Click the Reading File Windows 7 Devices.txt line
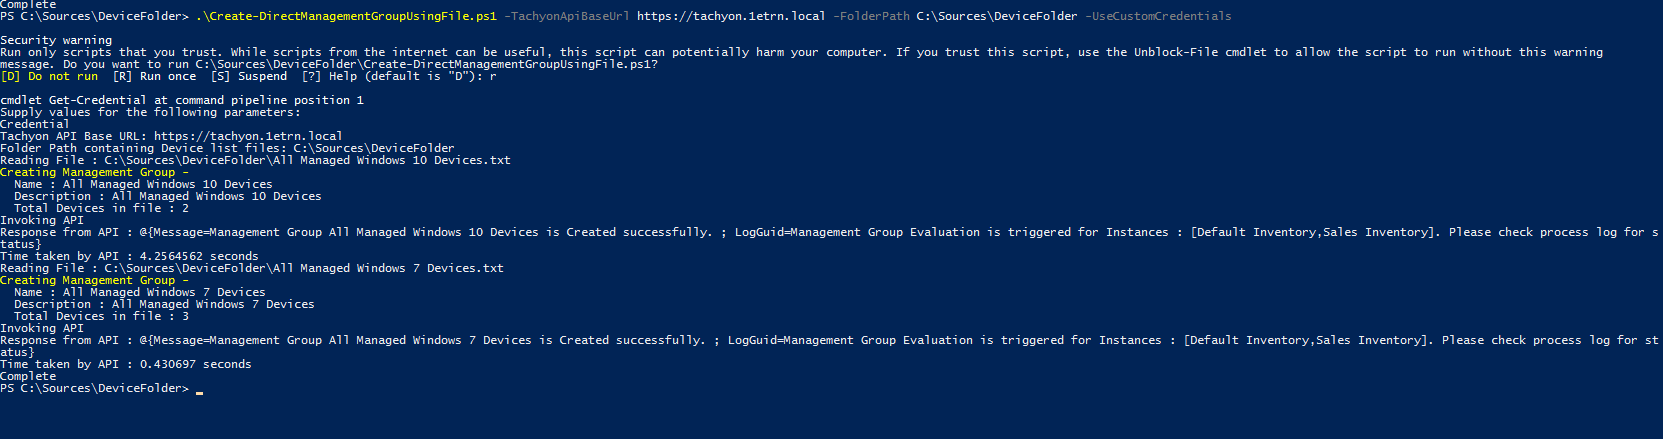The height and width of the screenshot is (439, 1663). click(x=252, y=268)
